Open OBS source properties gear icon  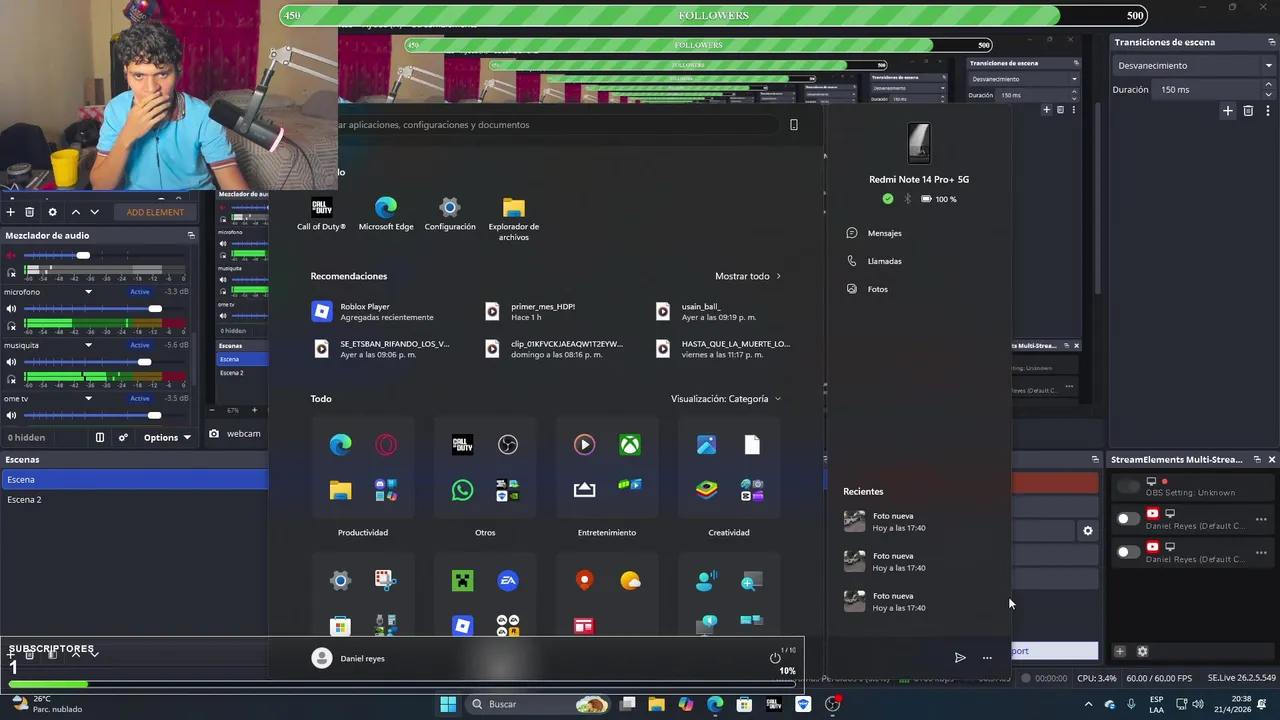pos(52,212)
